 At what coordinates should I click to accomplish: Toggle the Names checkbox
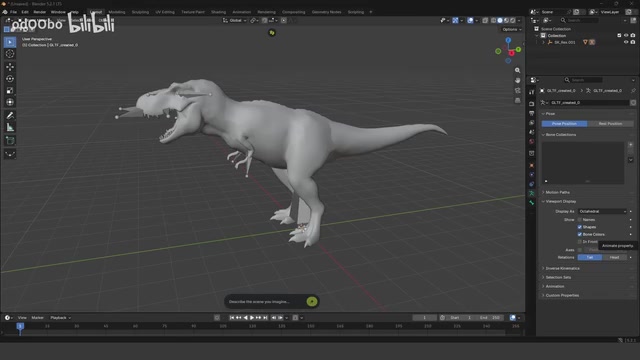coord(580,220)
